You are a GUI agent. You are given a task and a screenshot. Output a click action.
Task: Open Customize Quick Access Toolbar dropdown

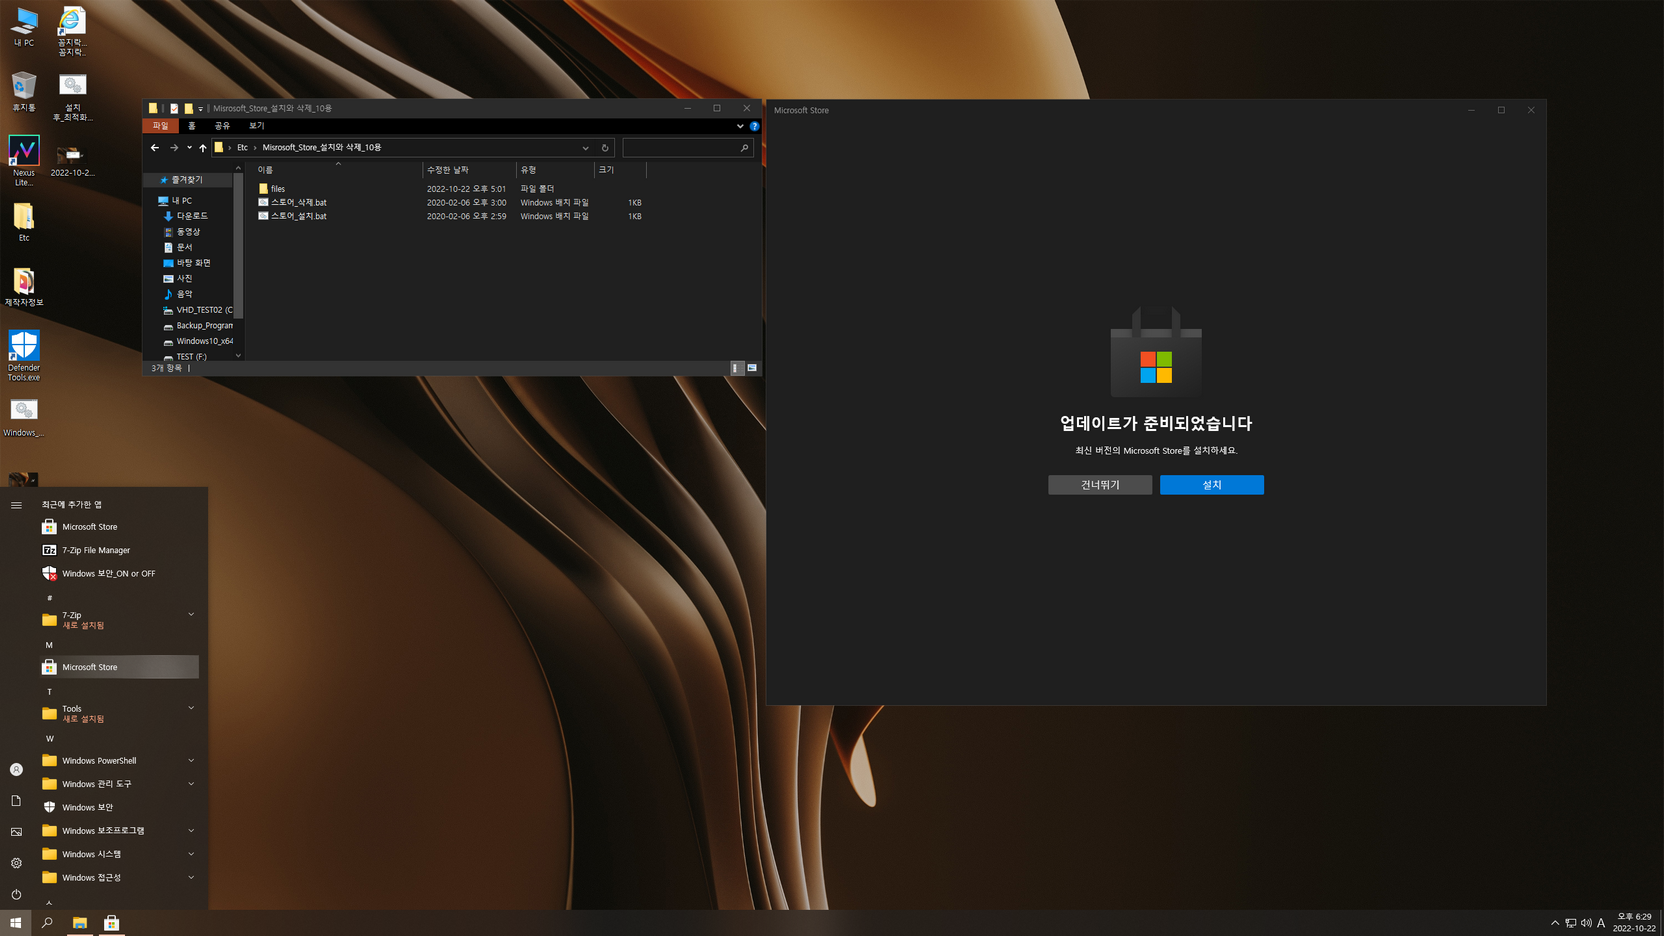point(200,108)
